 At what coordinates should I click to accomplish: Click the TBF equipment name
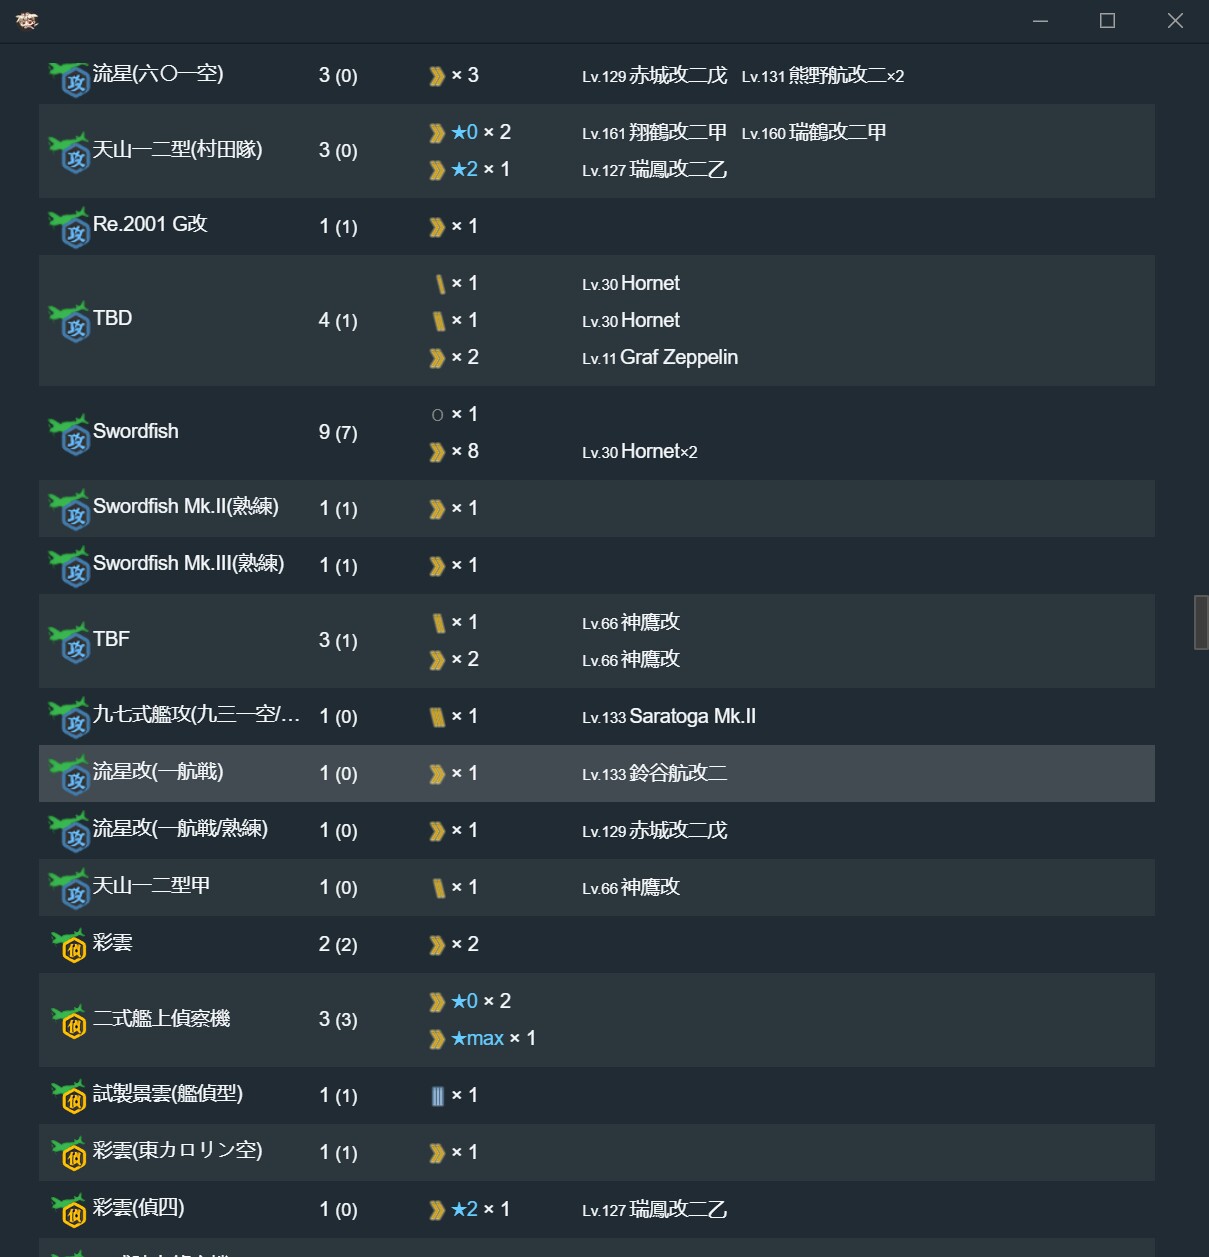click(111, 639)
